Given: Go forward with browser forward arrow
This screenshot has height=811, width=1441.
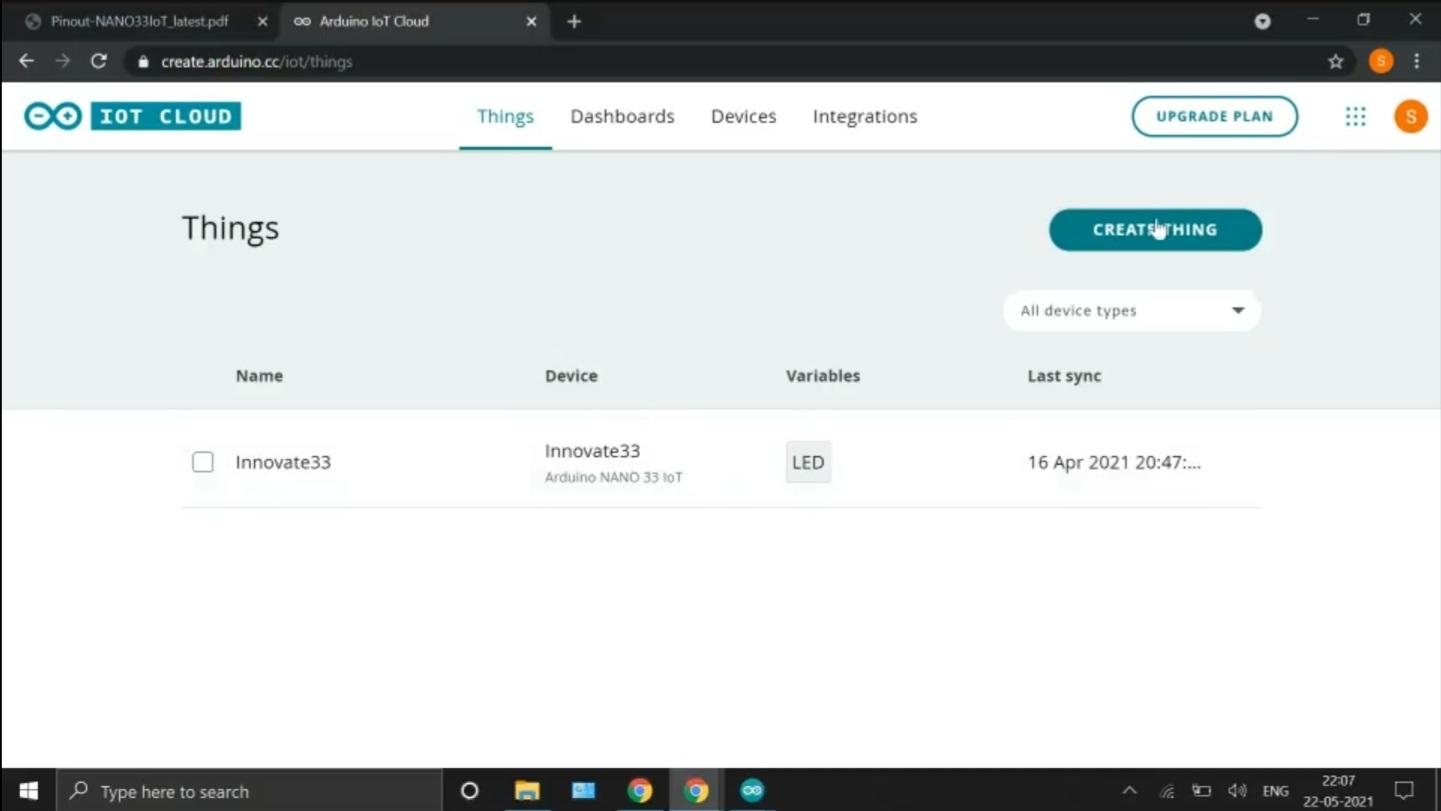Looking at the screenshot, I should click(x=63, y=61).
